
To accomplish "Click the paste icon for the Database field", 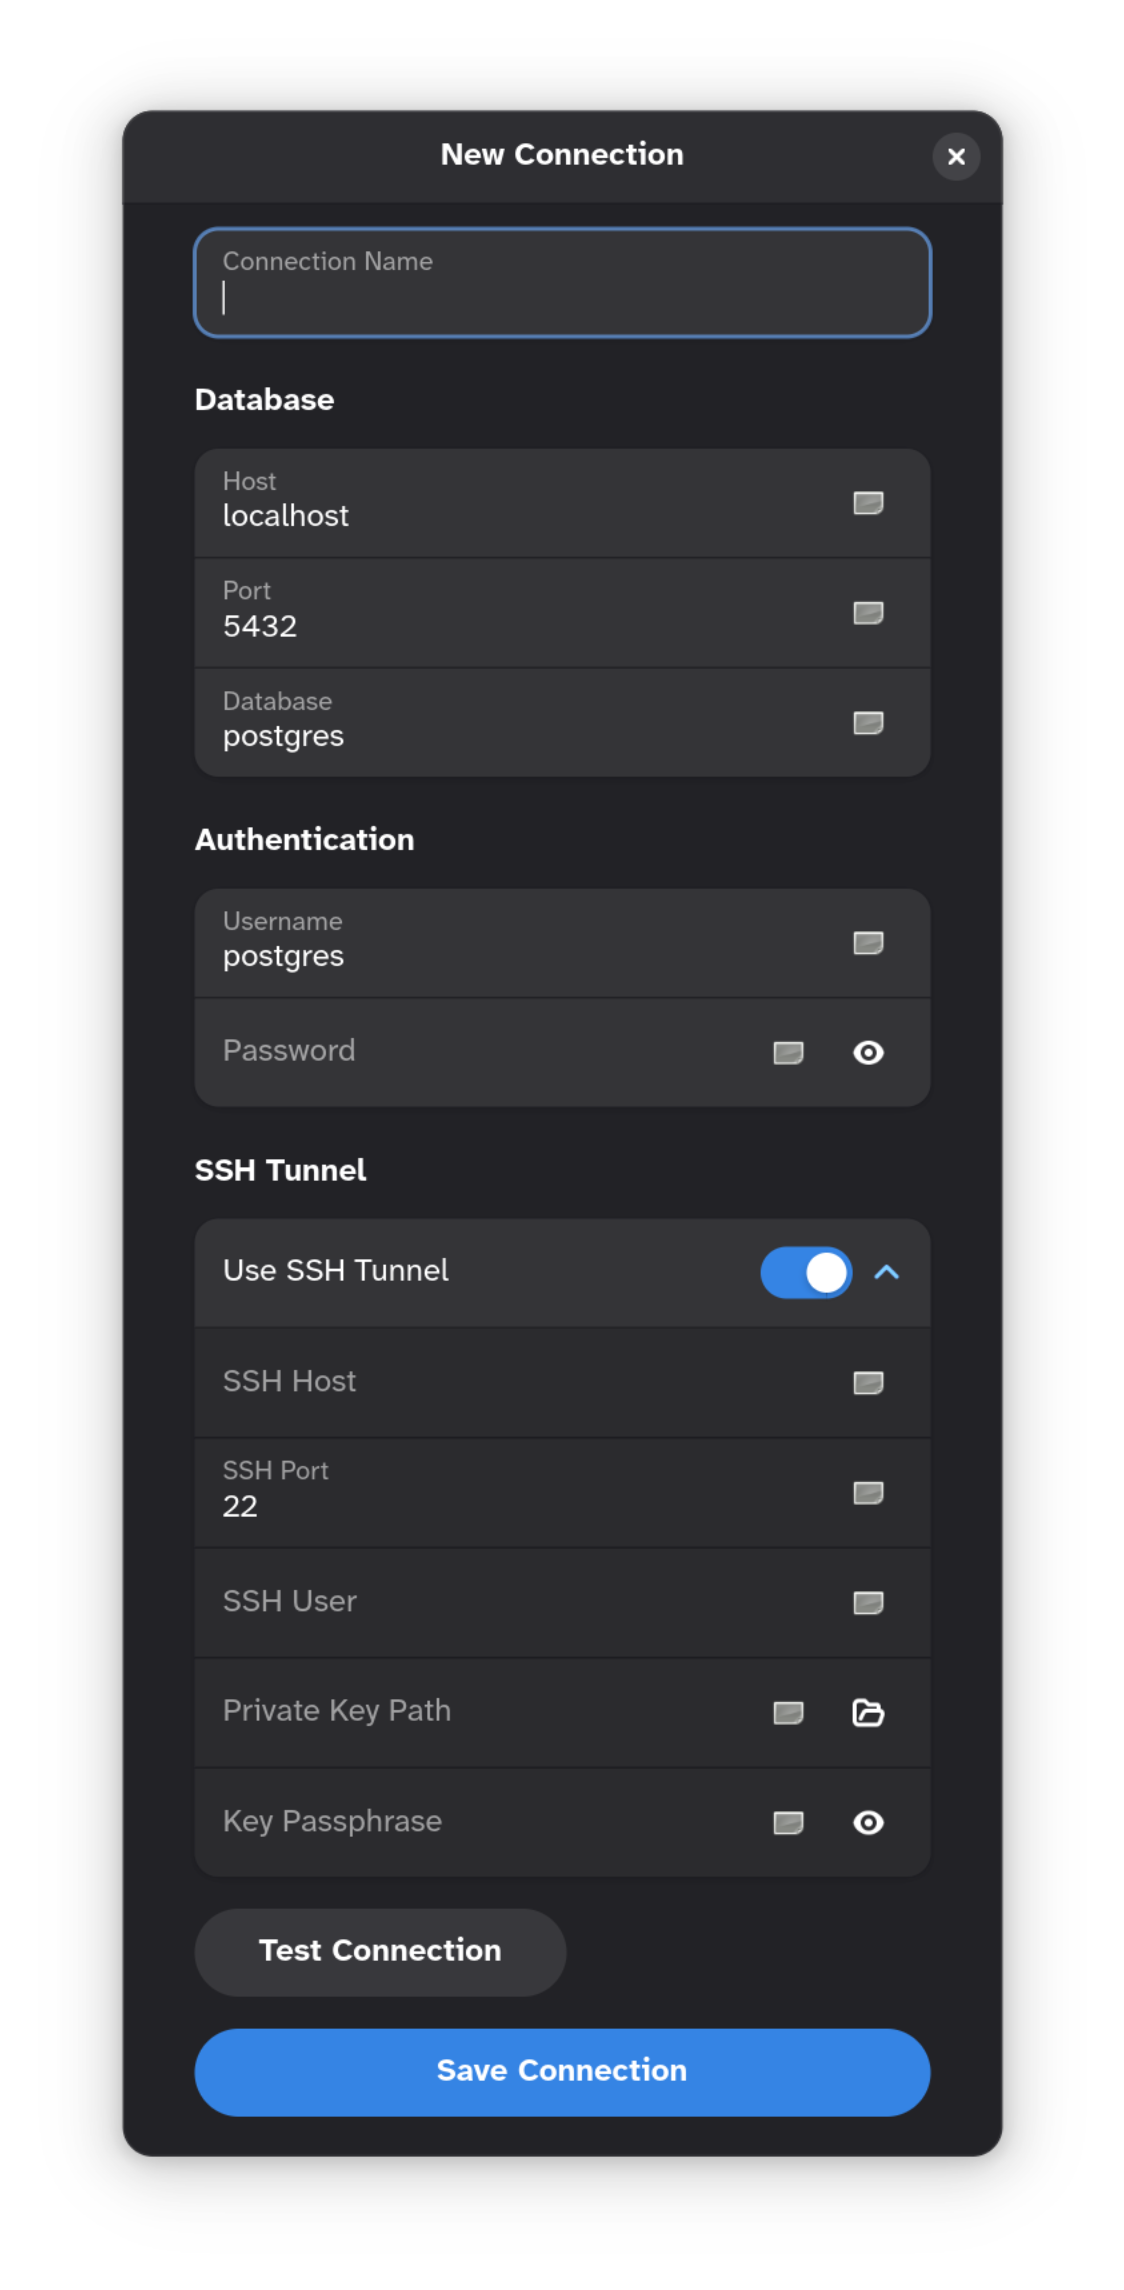I will pos(868,722).
